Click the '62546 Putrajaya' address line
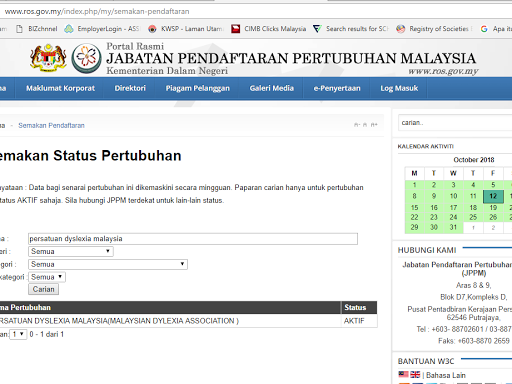The height and width of the screenshot is (384, 512). tap(473, 318)
